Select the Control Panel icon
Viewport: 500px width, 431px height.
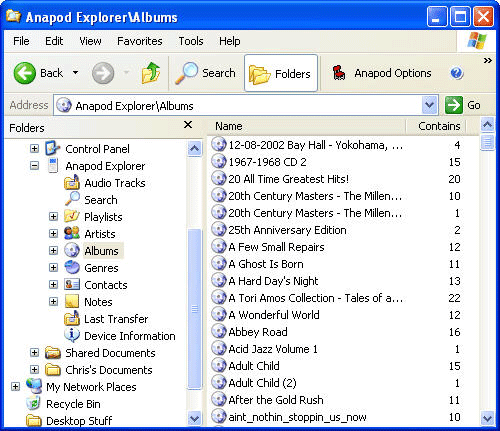pos(53,148)
